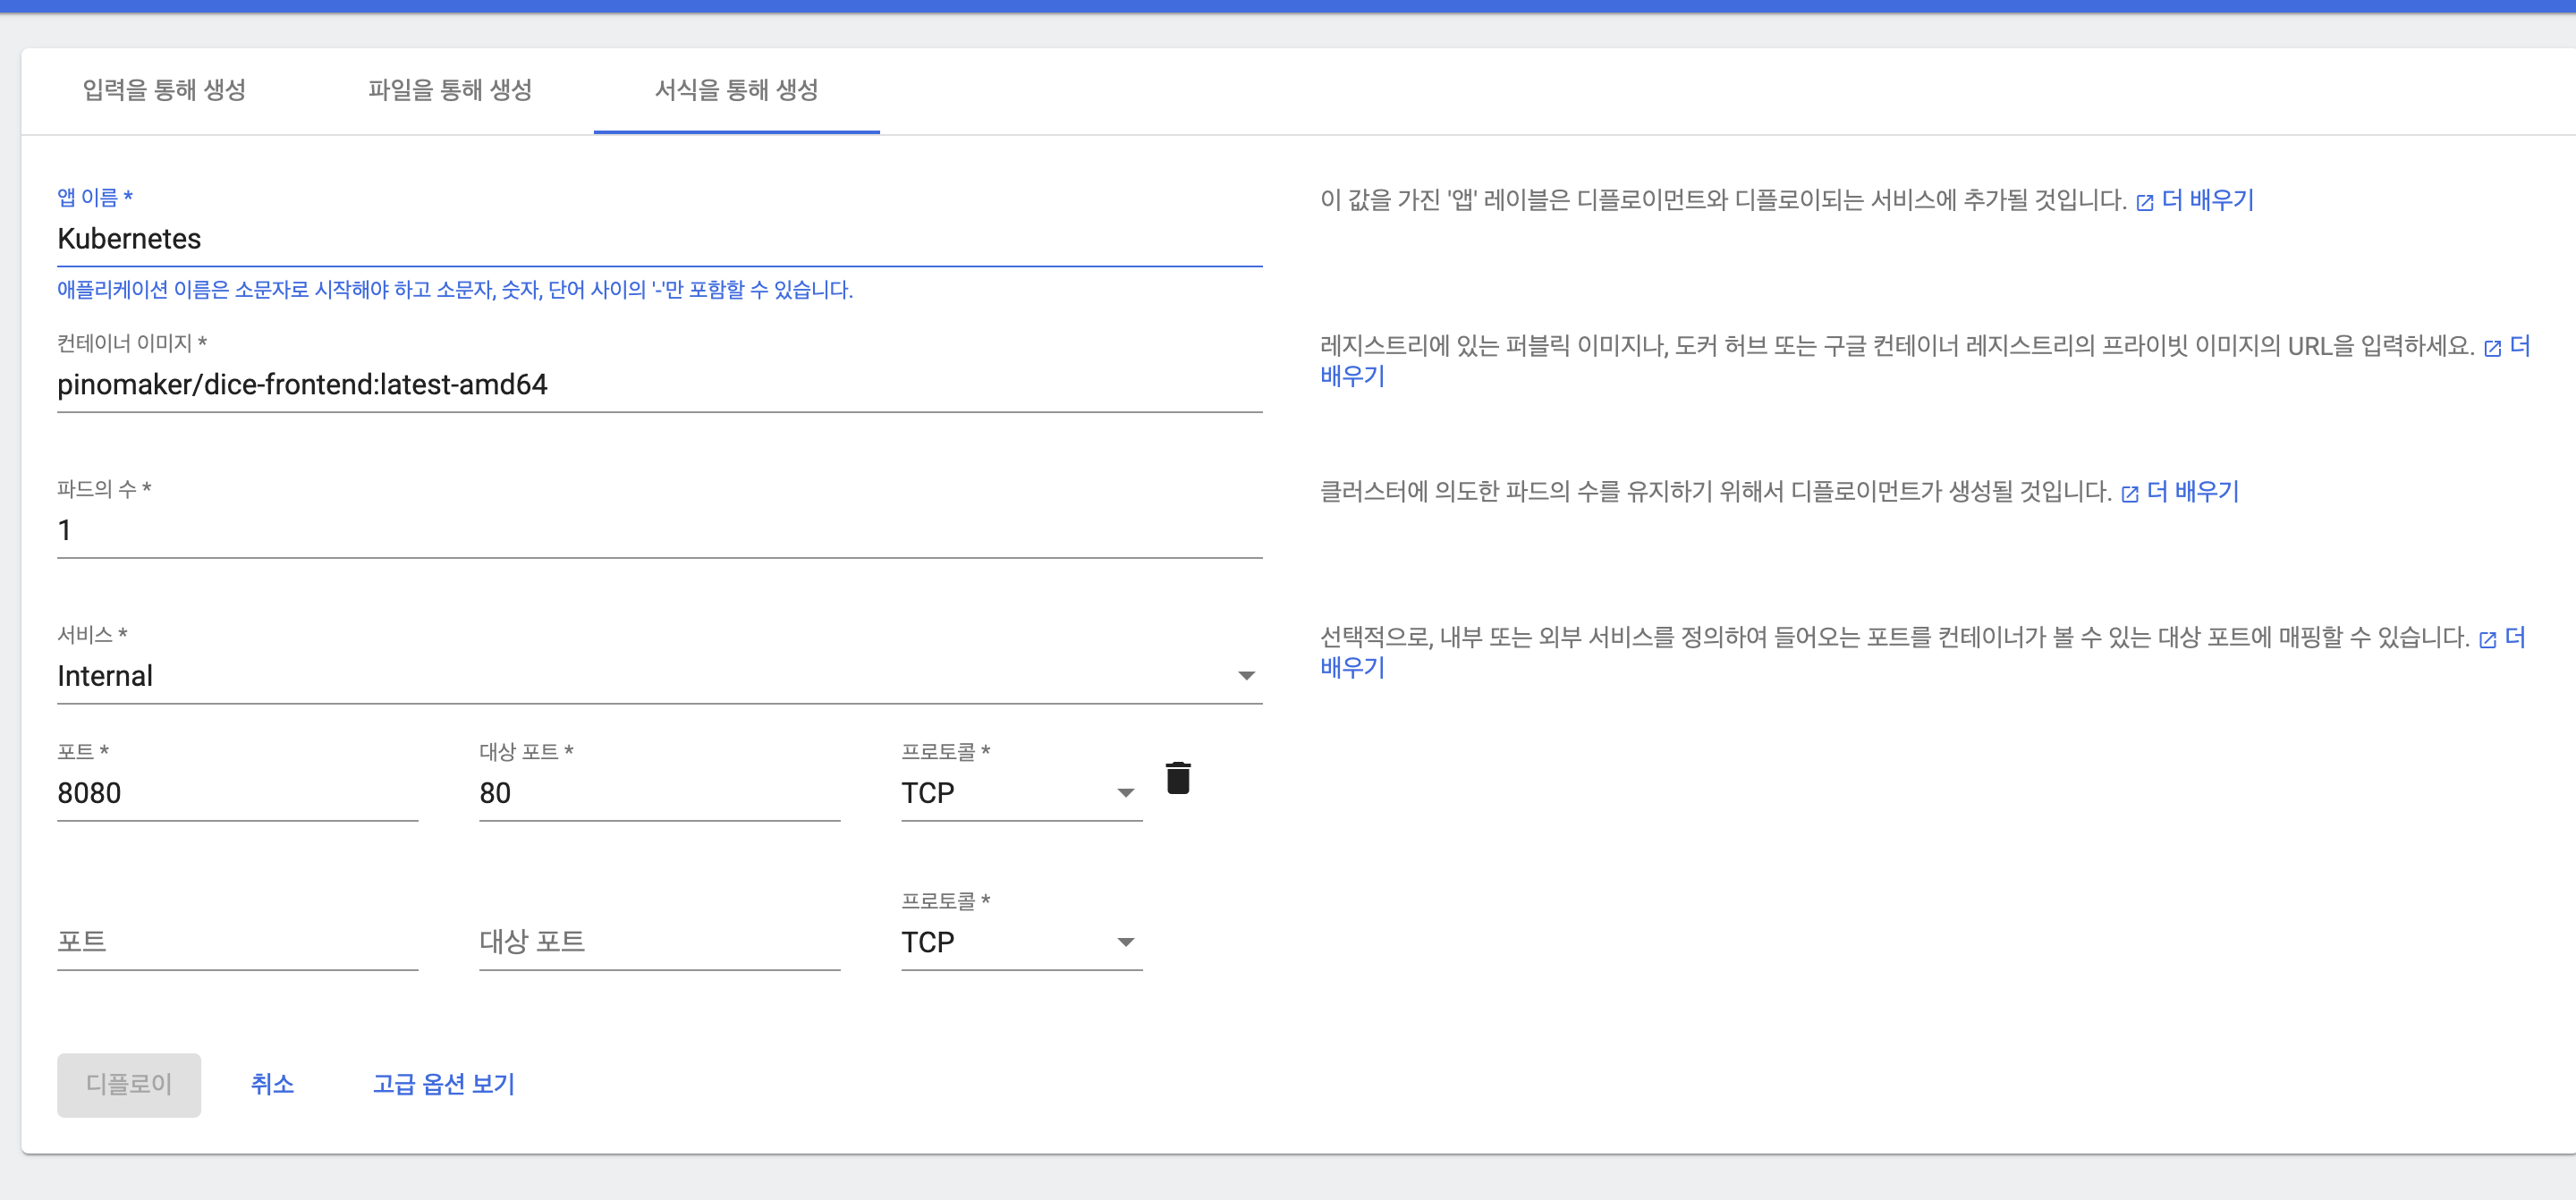Open the Internal service dropdown

[658, 676]
